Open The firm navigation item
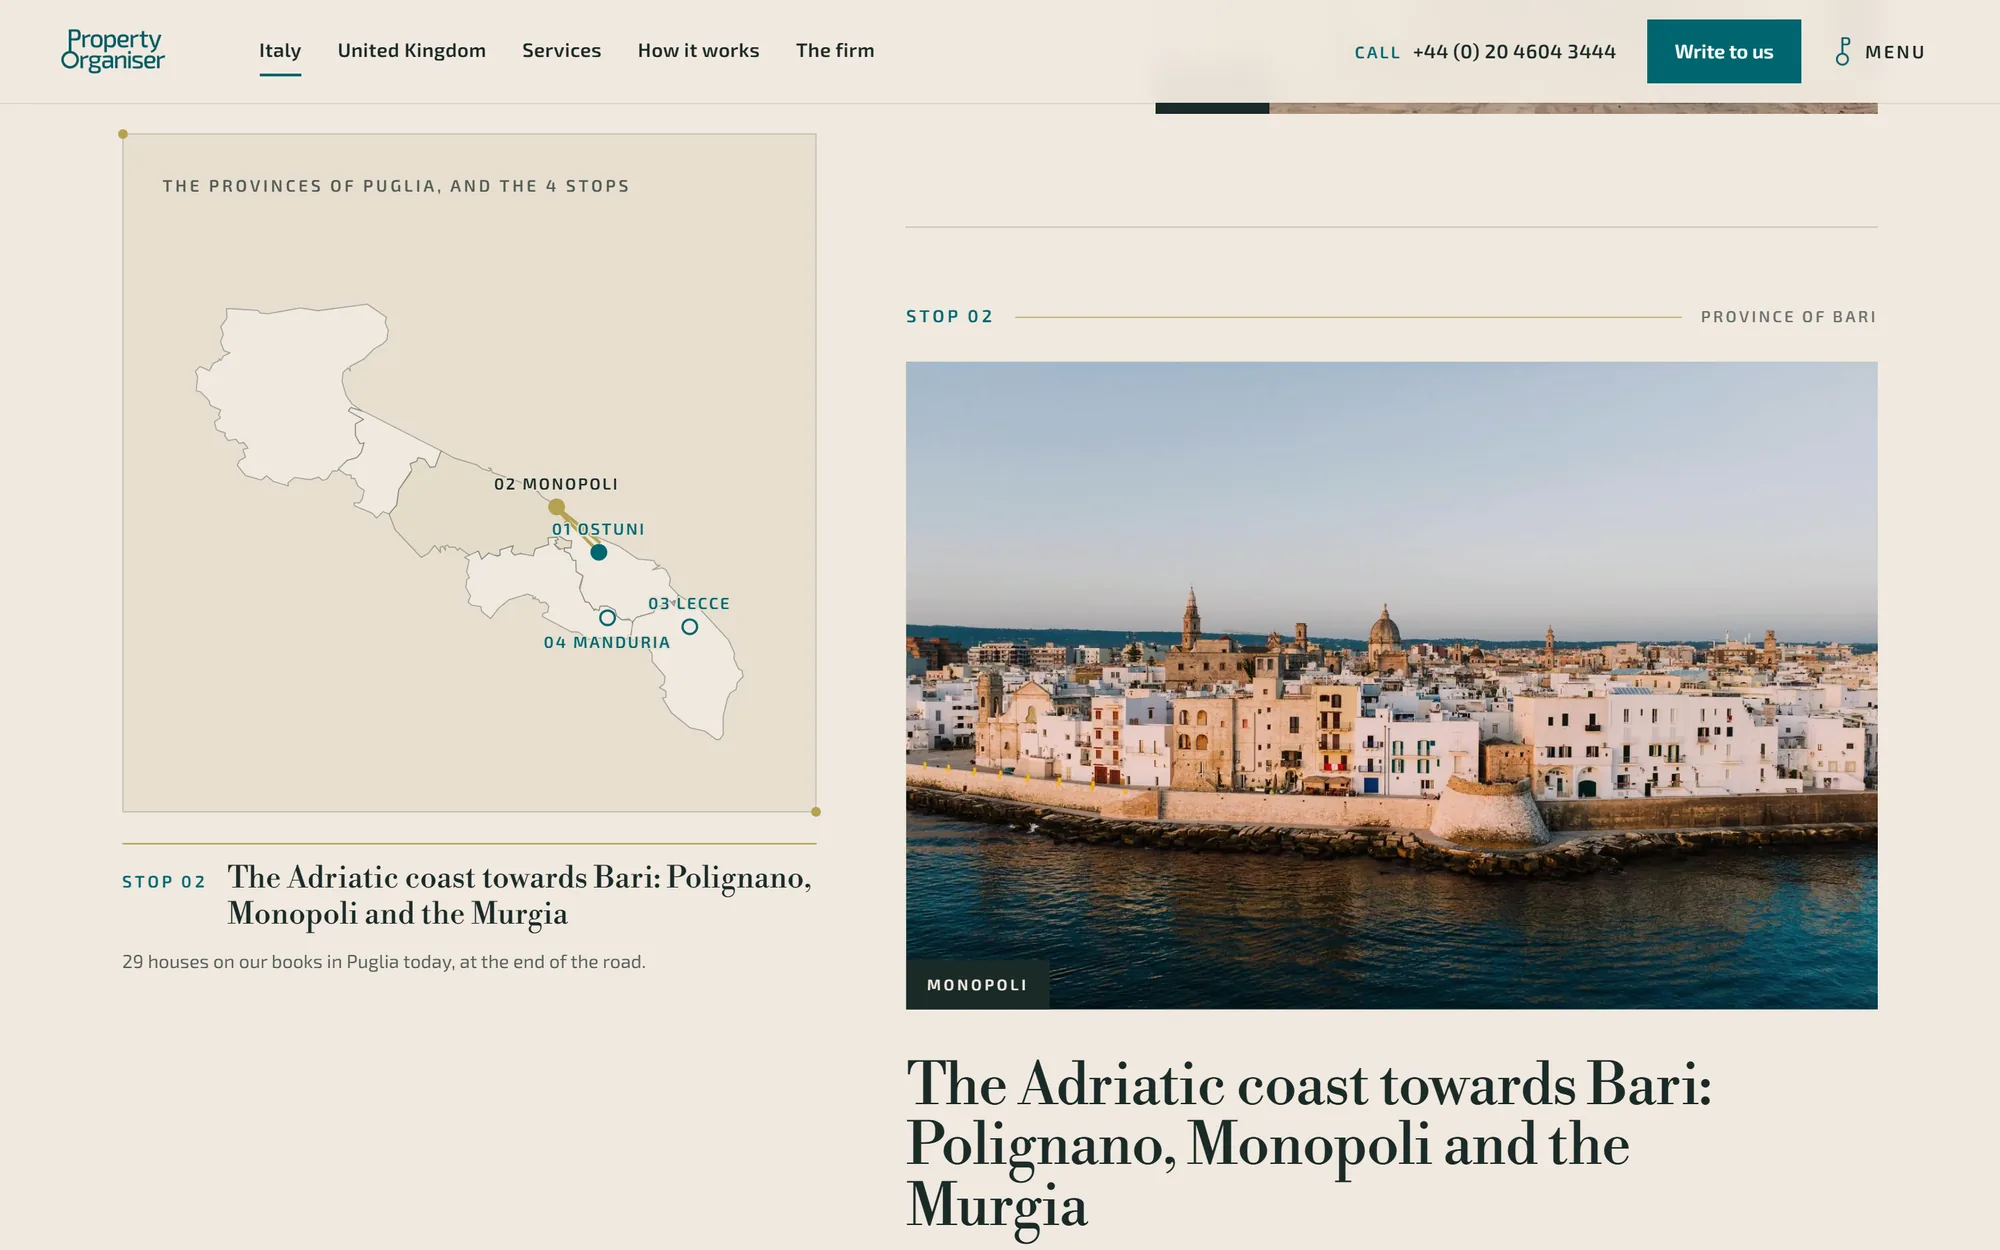This screenshot has width=2000, height=1250. pyautogui.click(x=835, y=50)
